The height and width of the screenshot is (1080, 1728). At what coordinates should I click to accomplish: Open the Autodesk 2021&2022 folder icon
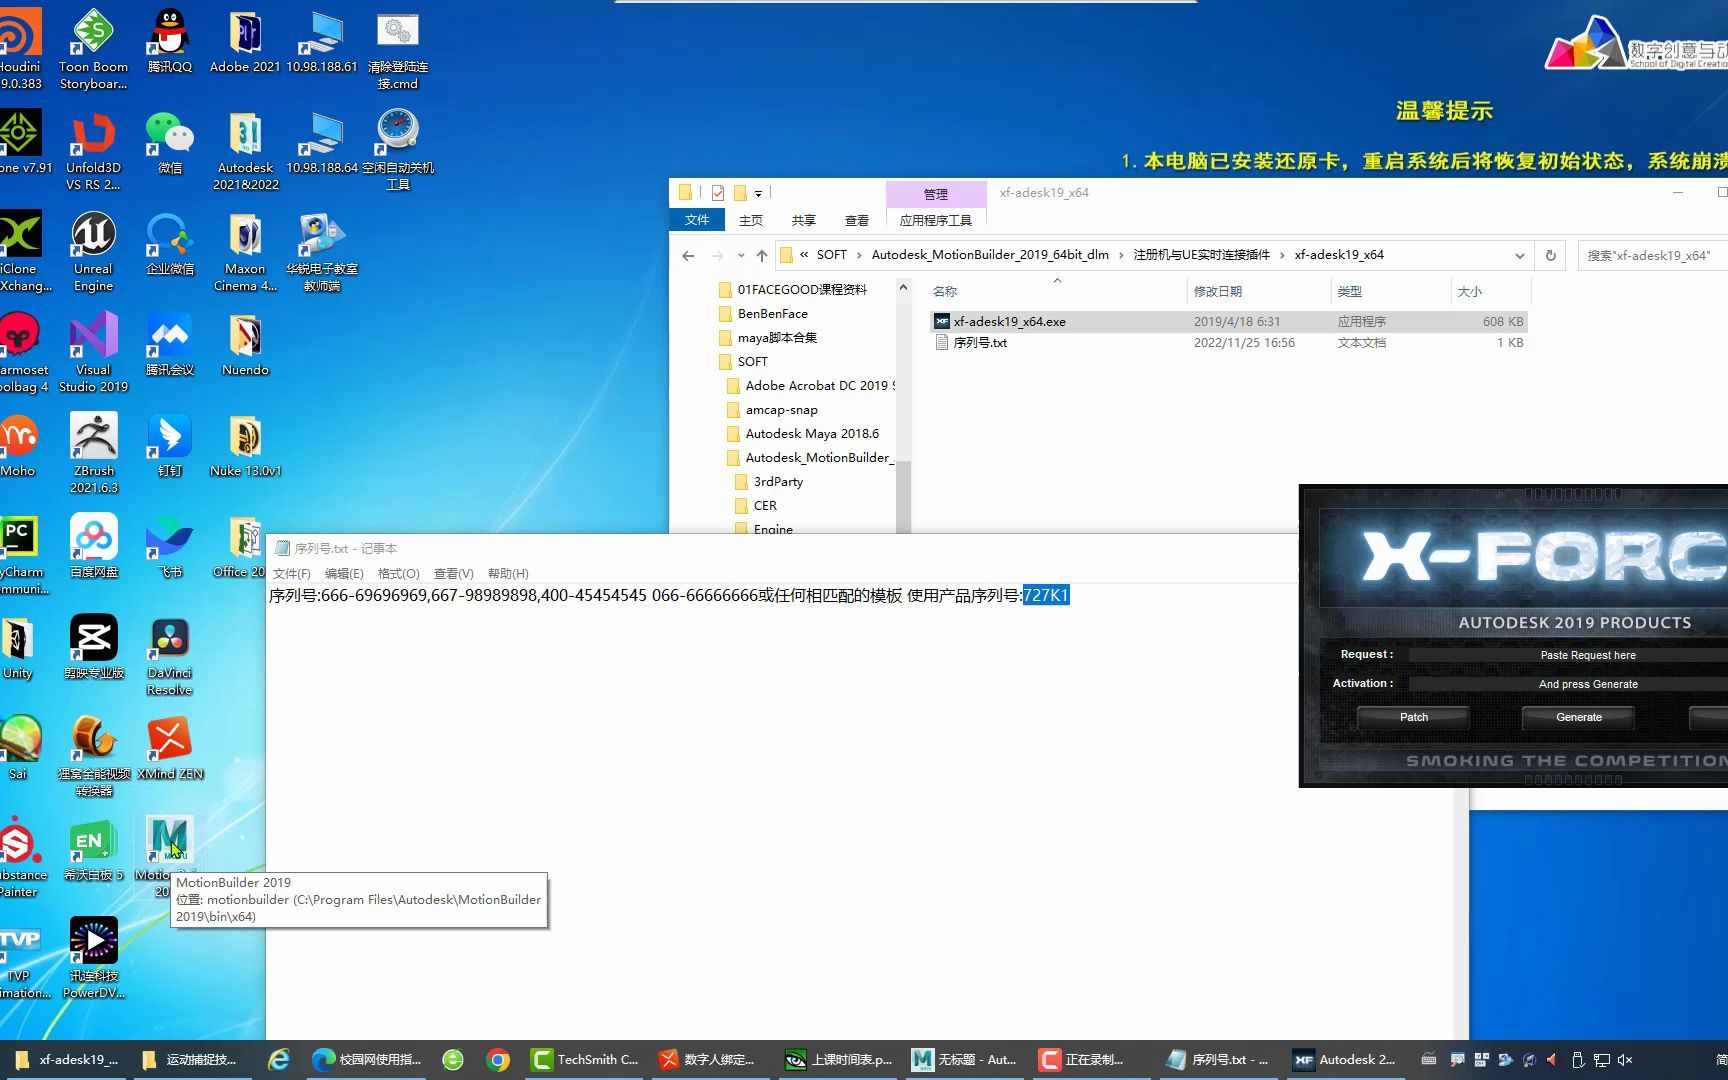coord(245,150)
